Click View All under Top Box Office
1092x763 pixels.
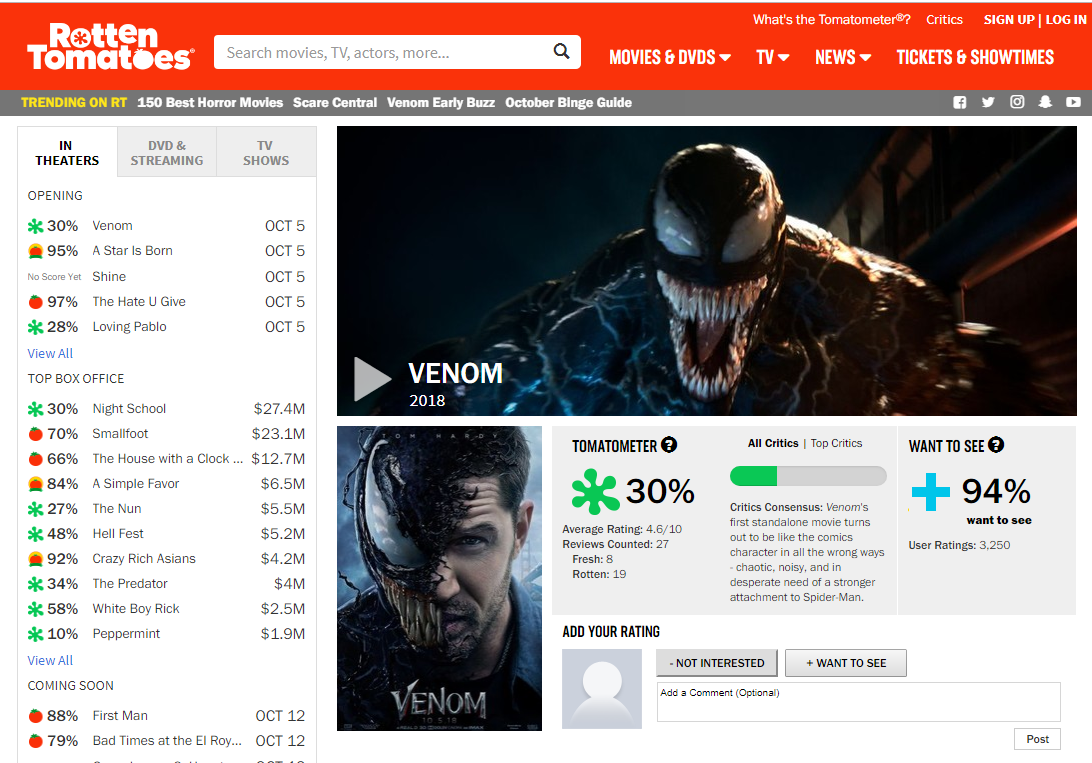(50, 660)
